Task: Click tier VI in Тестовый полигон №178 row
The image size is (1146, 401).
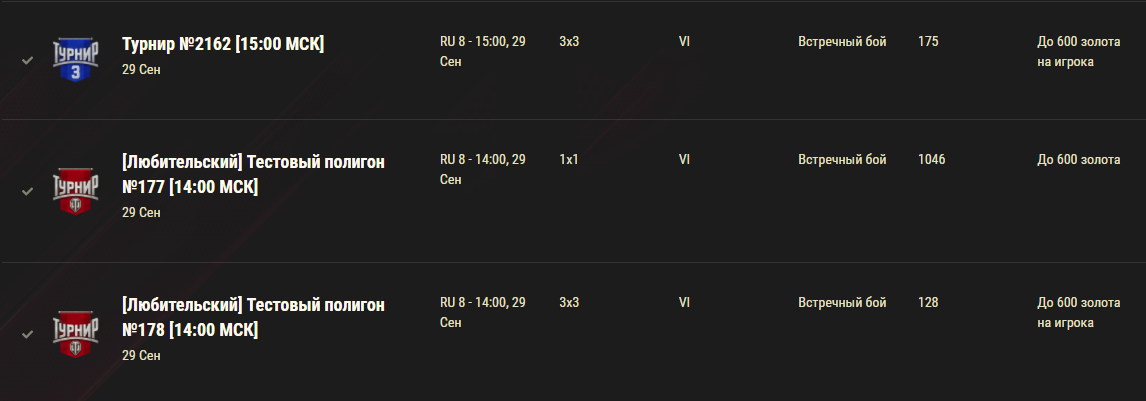Action: coord(684,302)
